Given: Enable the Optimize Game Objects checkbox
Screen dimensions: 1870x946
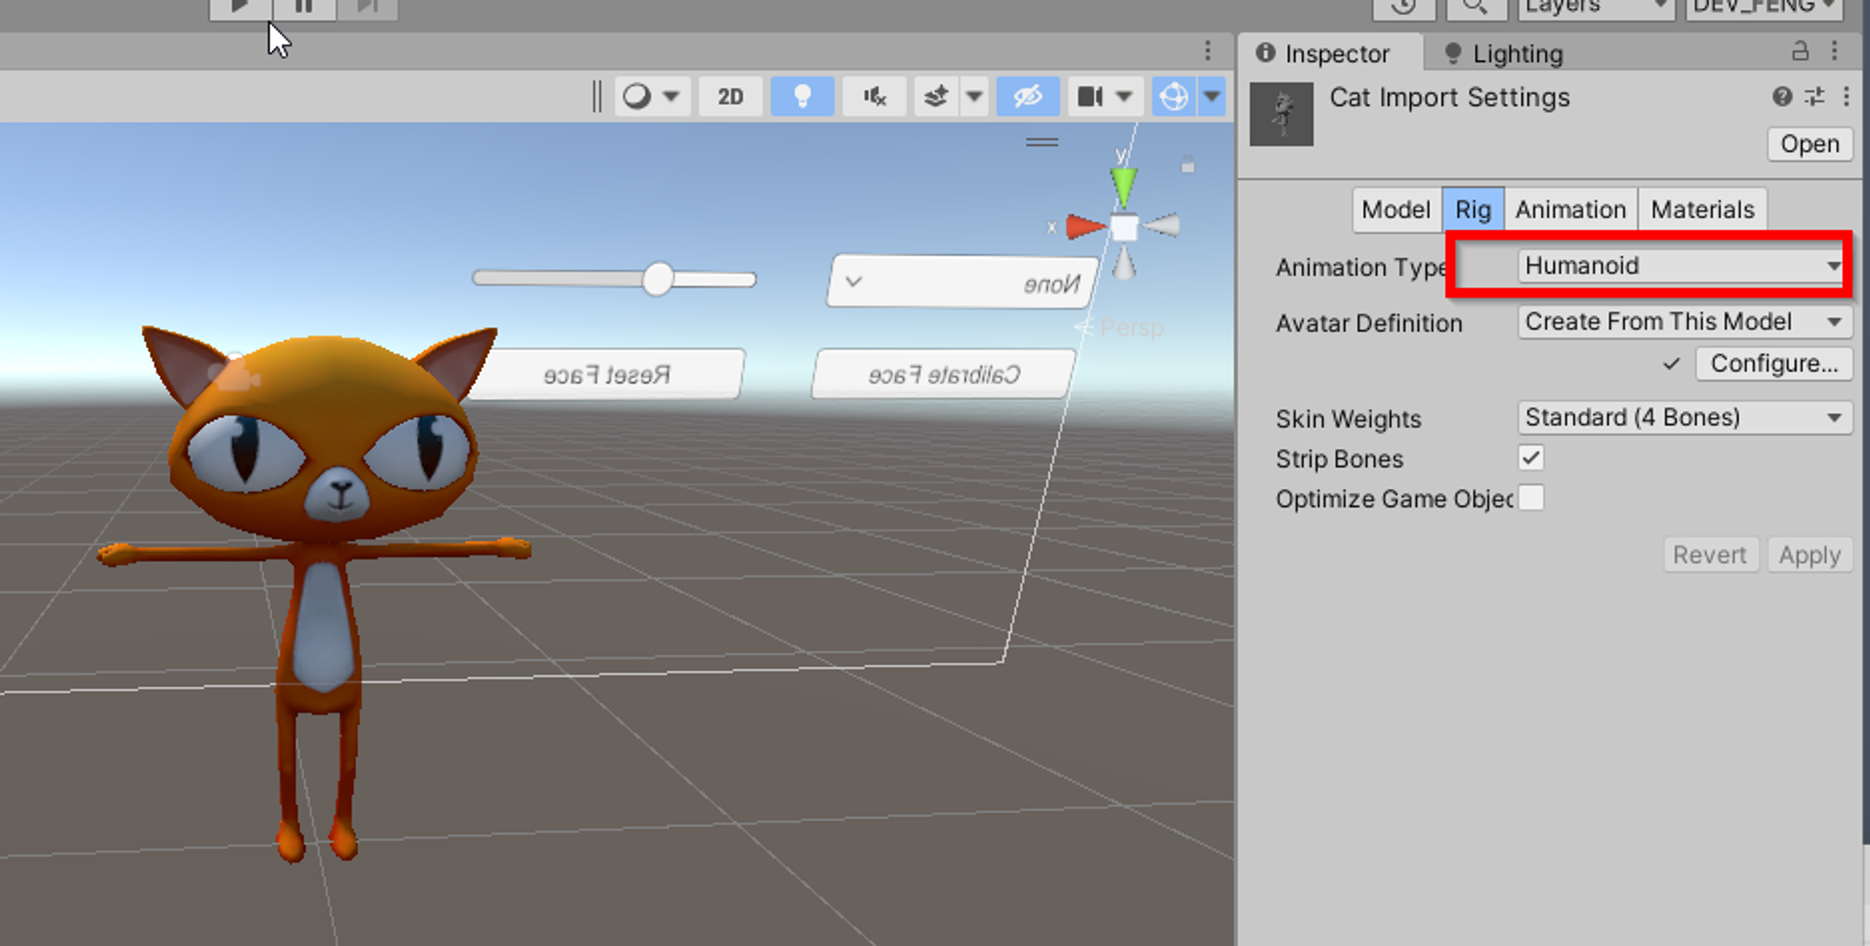Looking at the screenshot, I should coord(1531,498).
